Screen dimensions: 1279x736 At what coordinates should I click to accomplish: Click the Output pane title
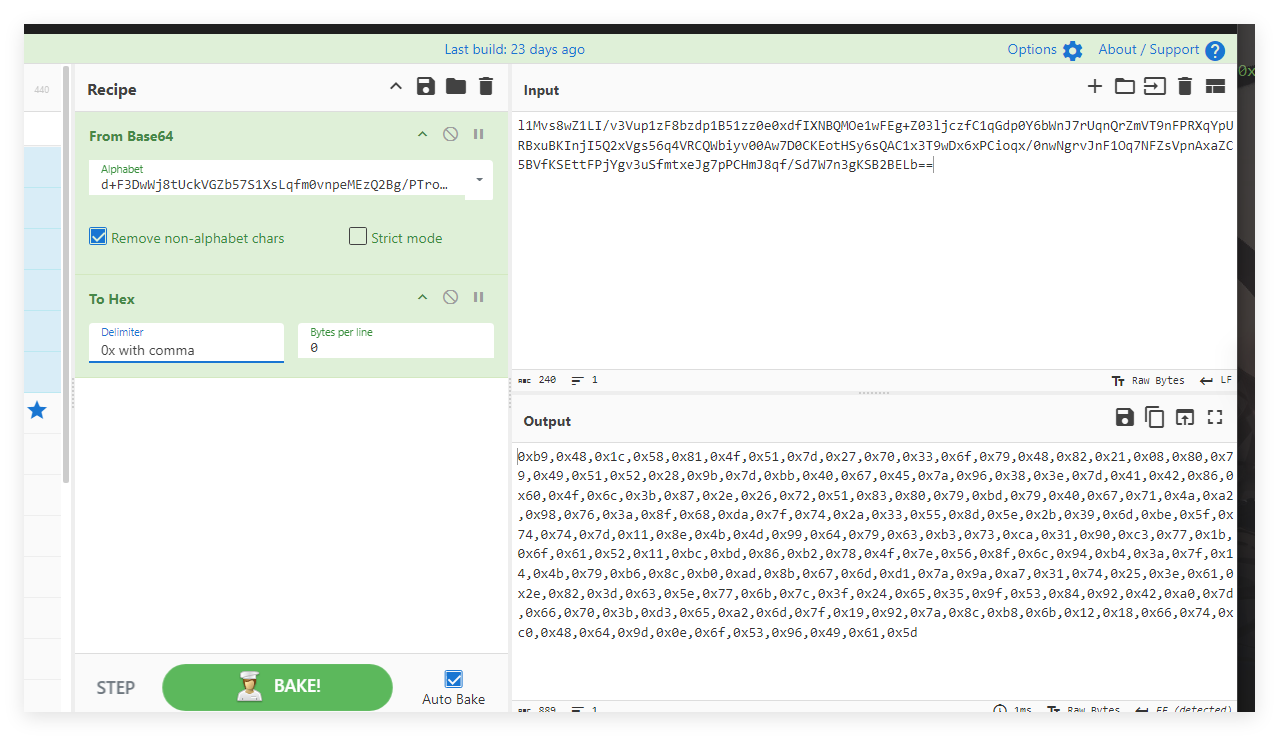(547, 421)
